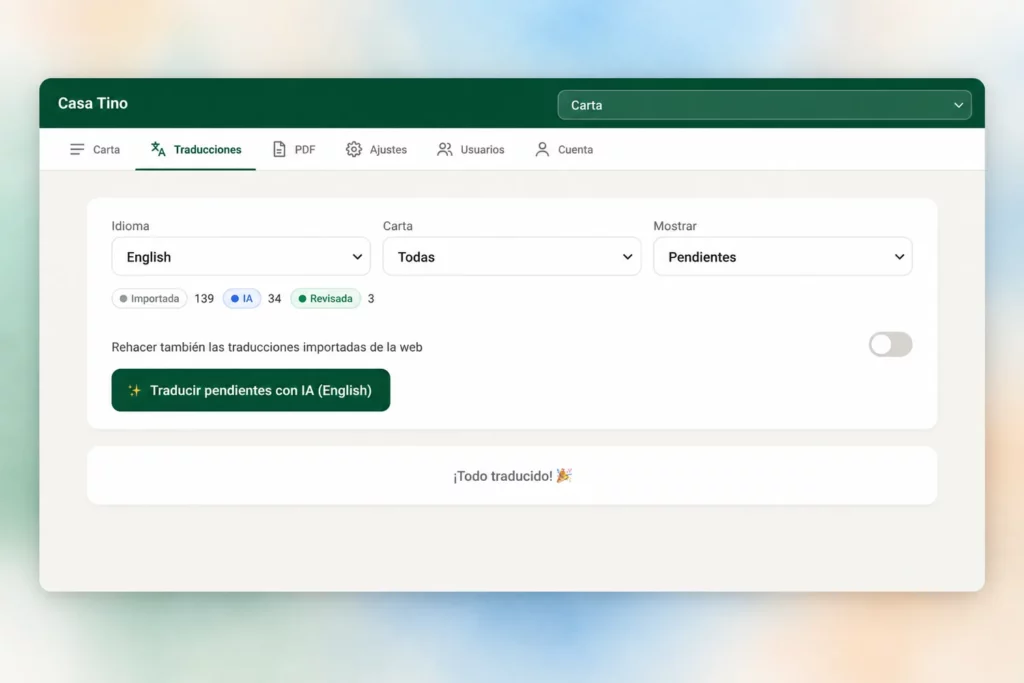Click the PDF document icon

pos(279,150)
